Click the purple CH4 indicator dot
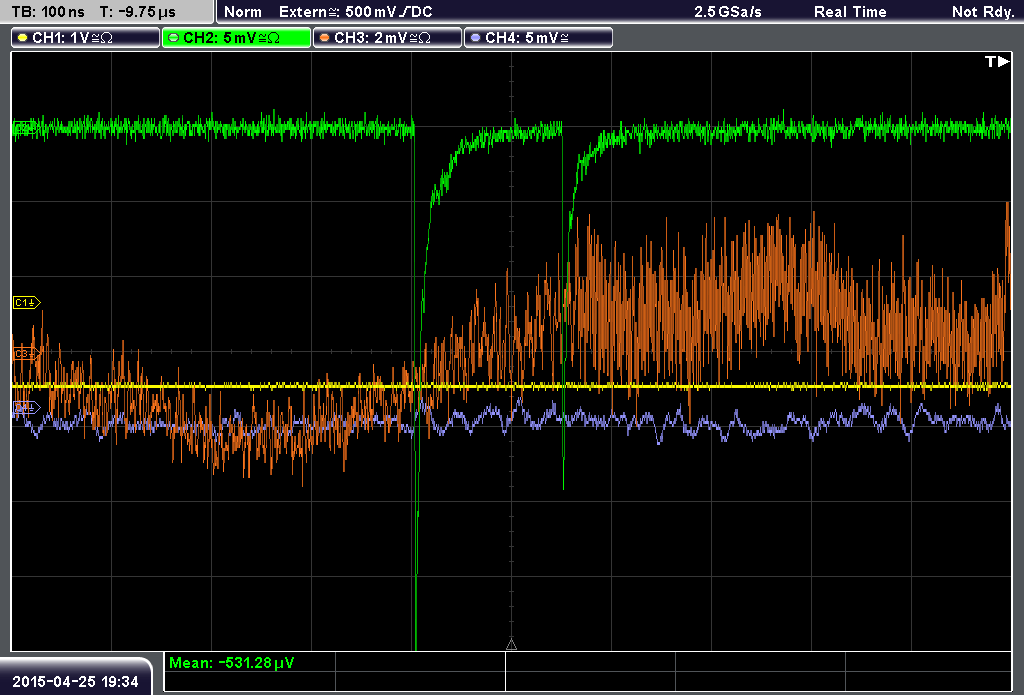1024x695 pixels. click(x=475, y=38)
